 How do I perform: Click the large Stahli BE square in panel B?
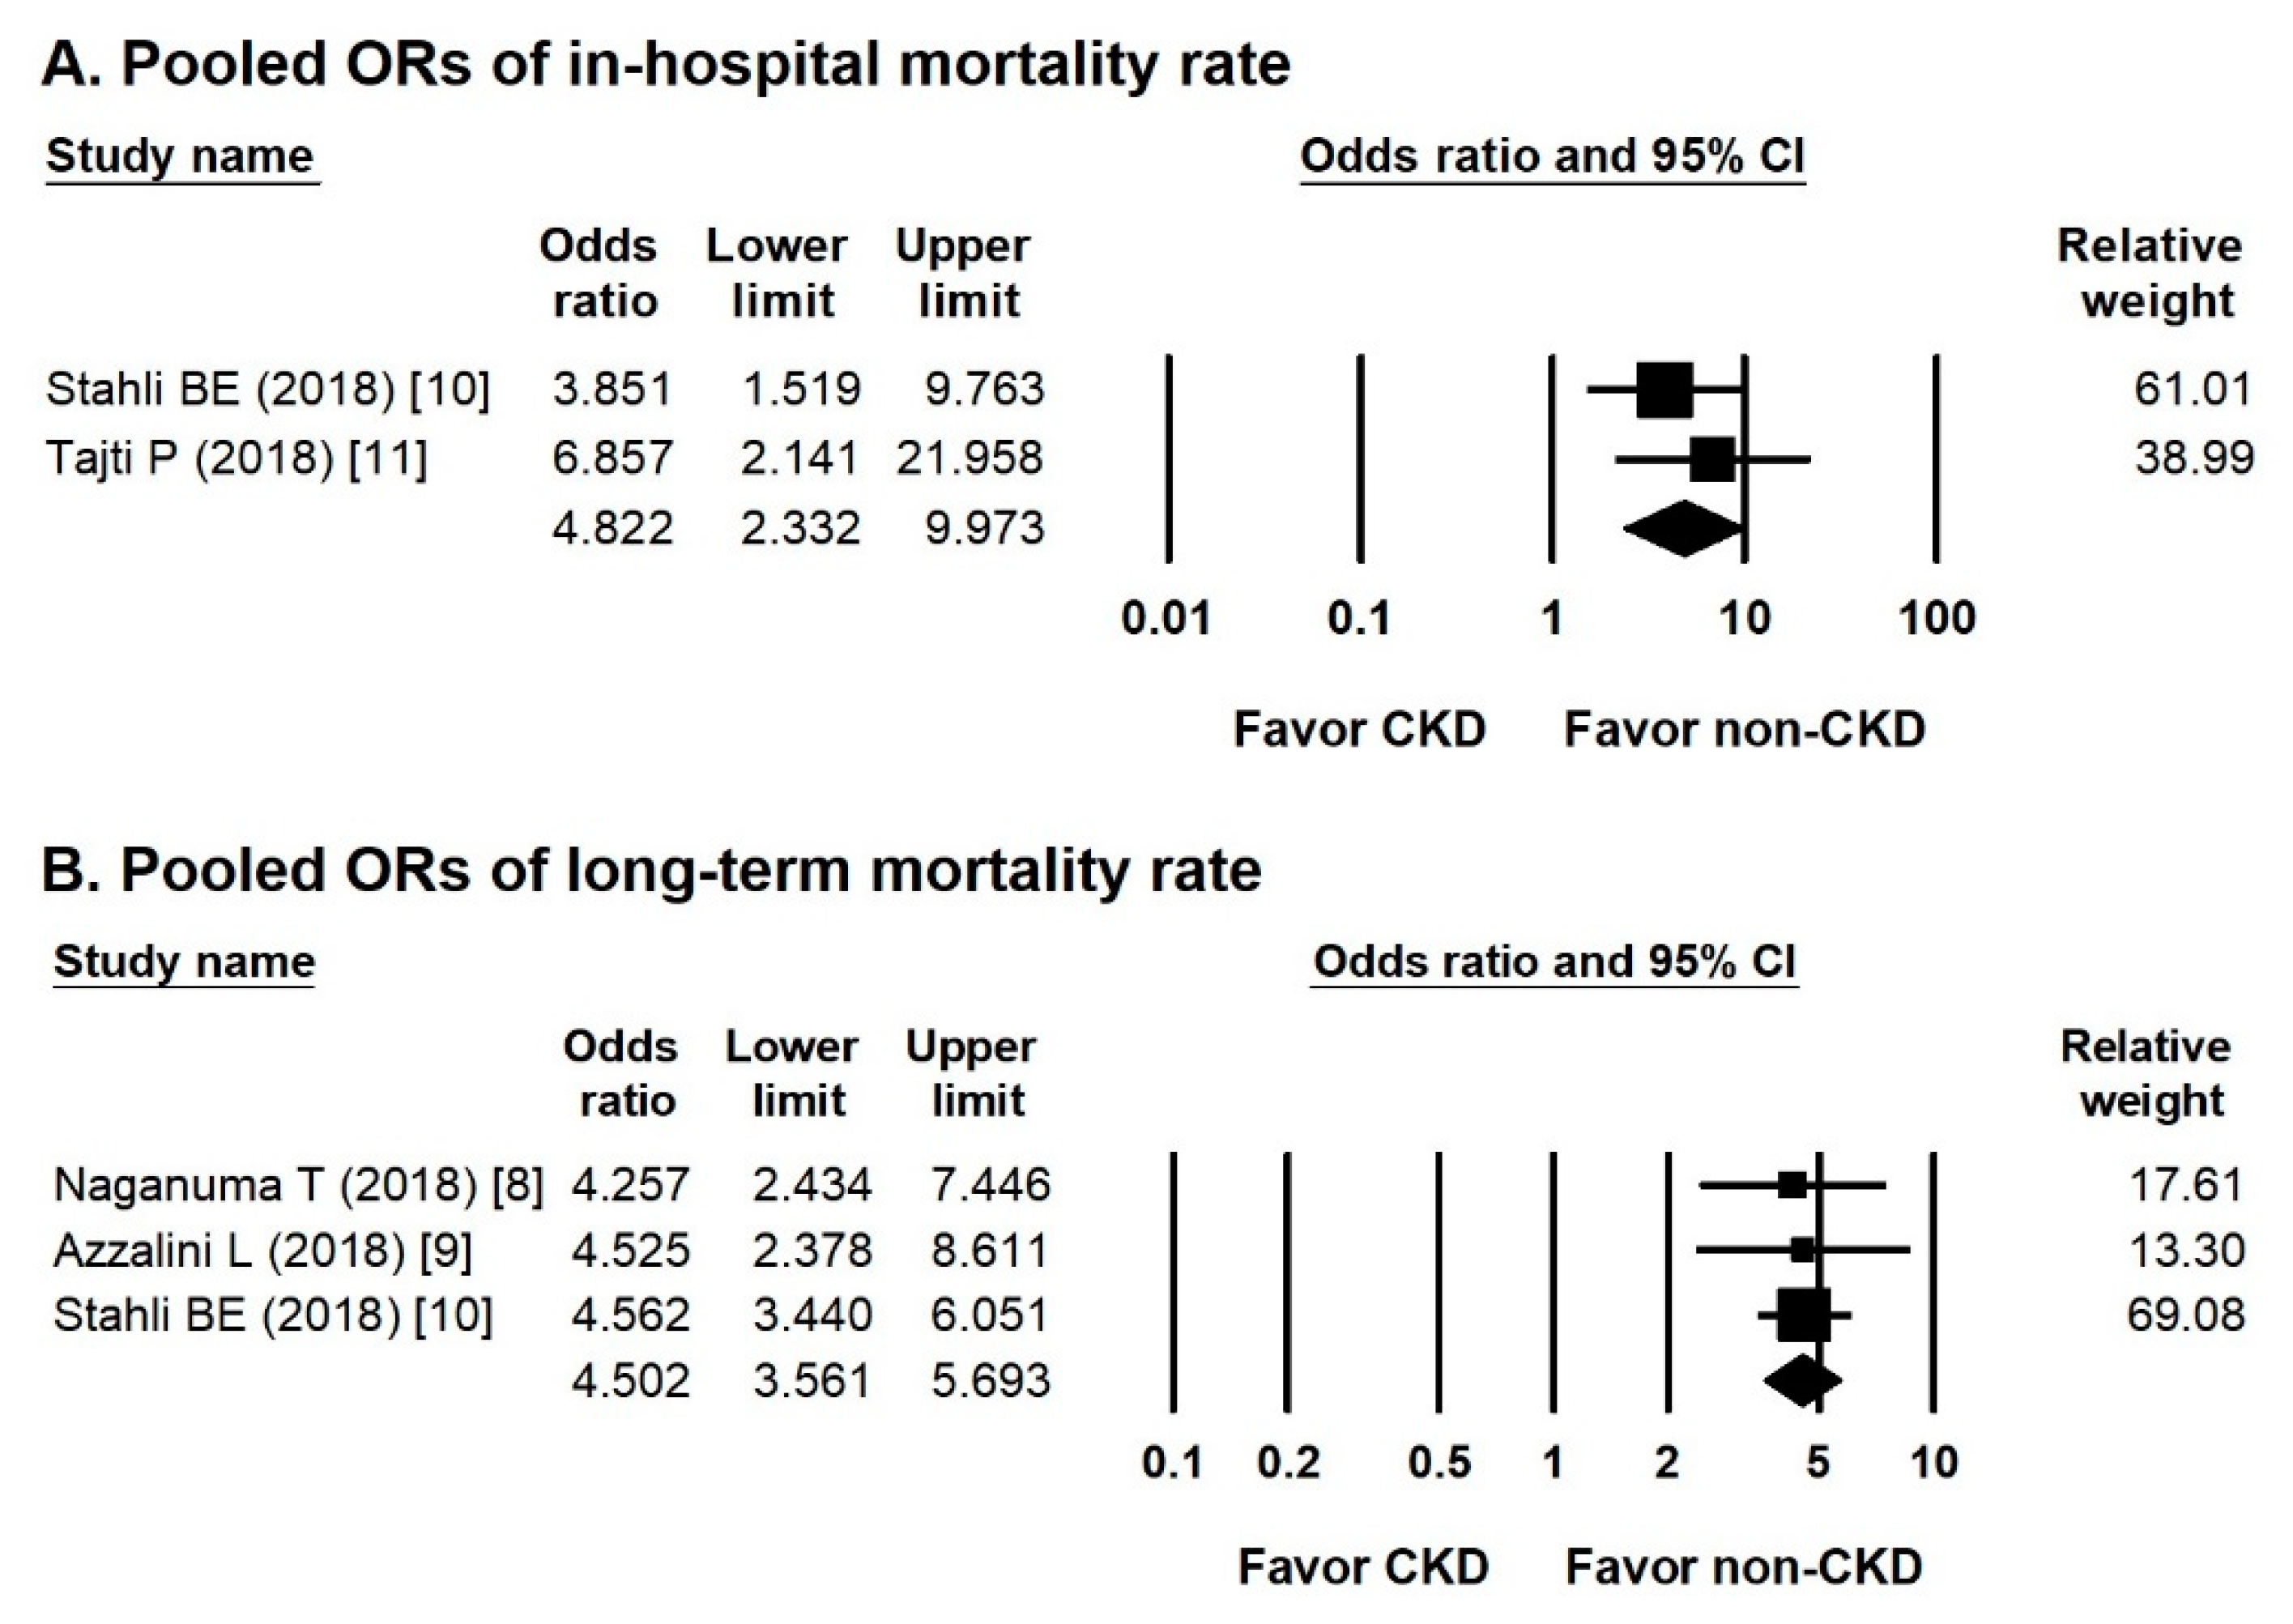(x=1803, y=1315)
